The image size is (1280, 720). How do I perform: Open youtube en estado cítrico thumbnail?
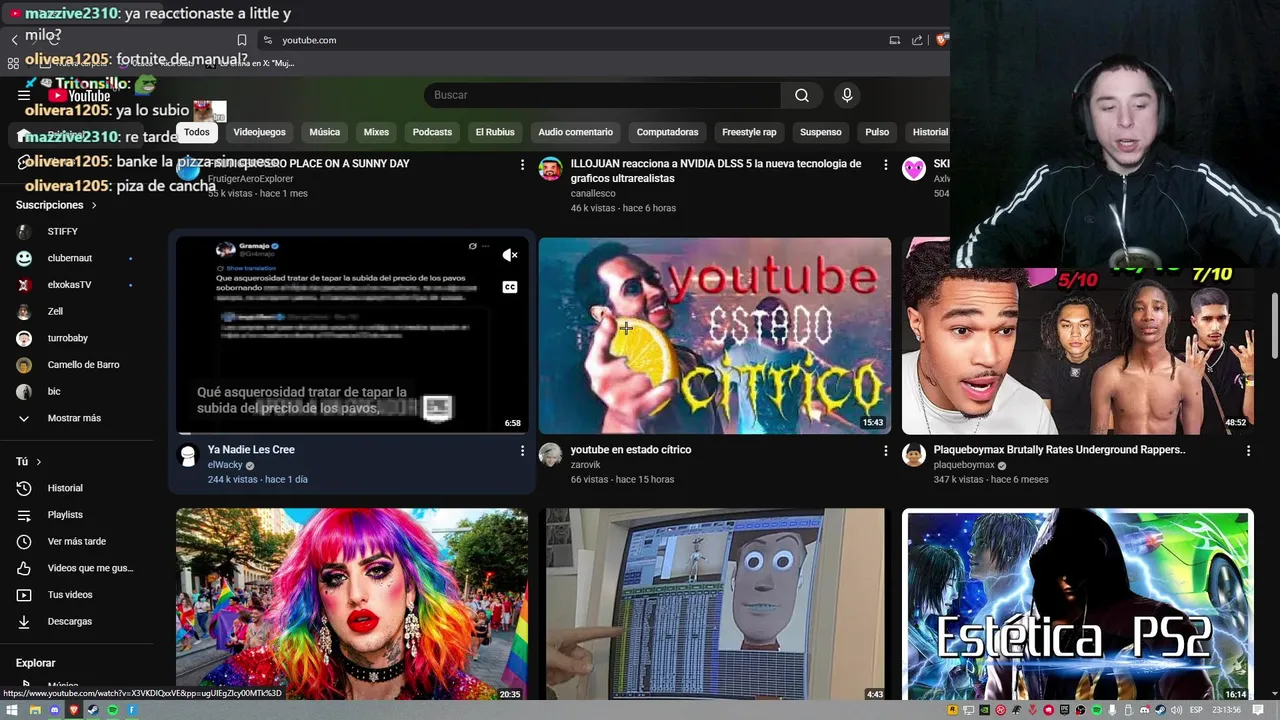(x=715, y=335)
